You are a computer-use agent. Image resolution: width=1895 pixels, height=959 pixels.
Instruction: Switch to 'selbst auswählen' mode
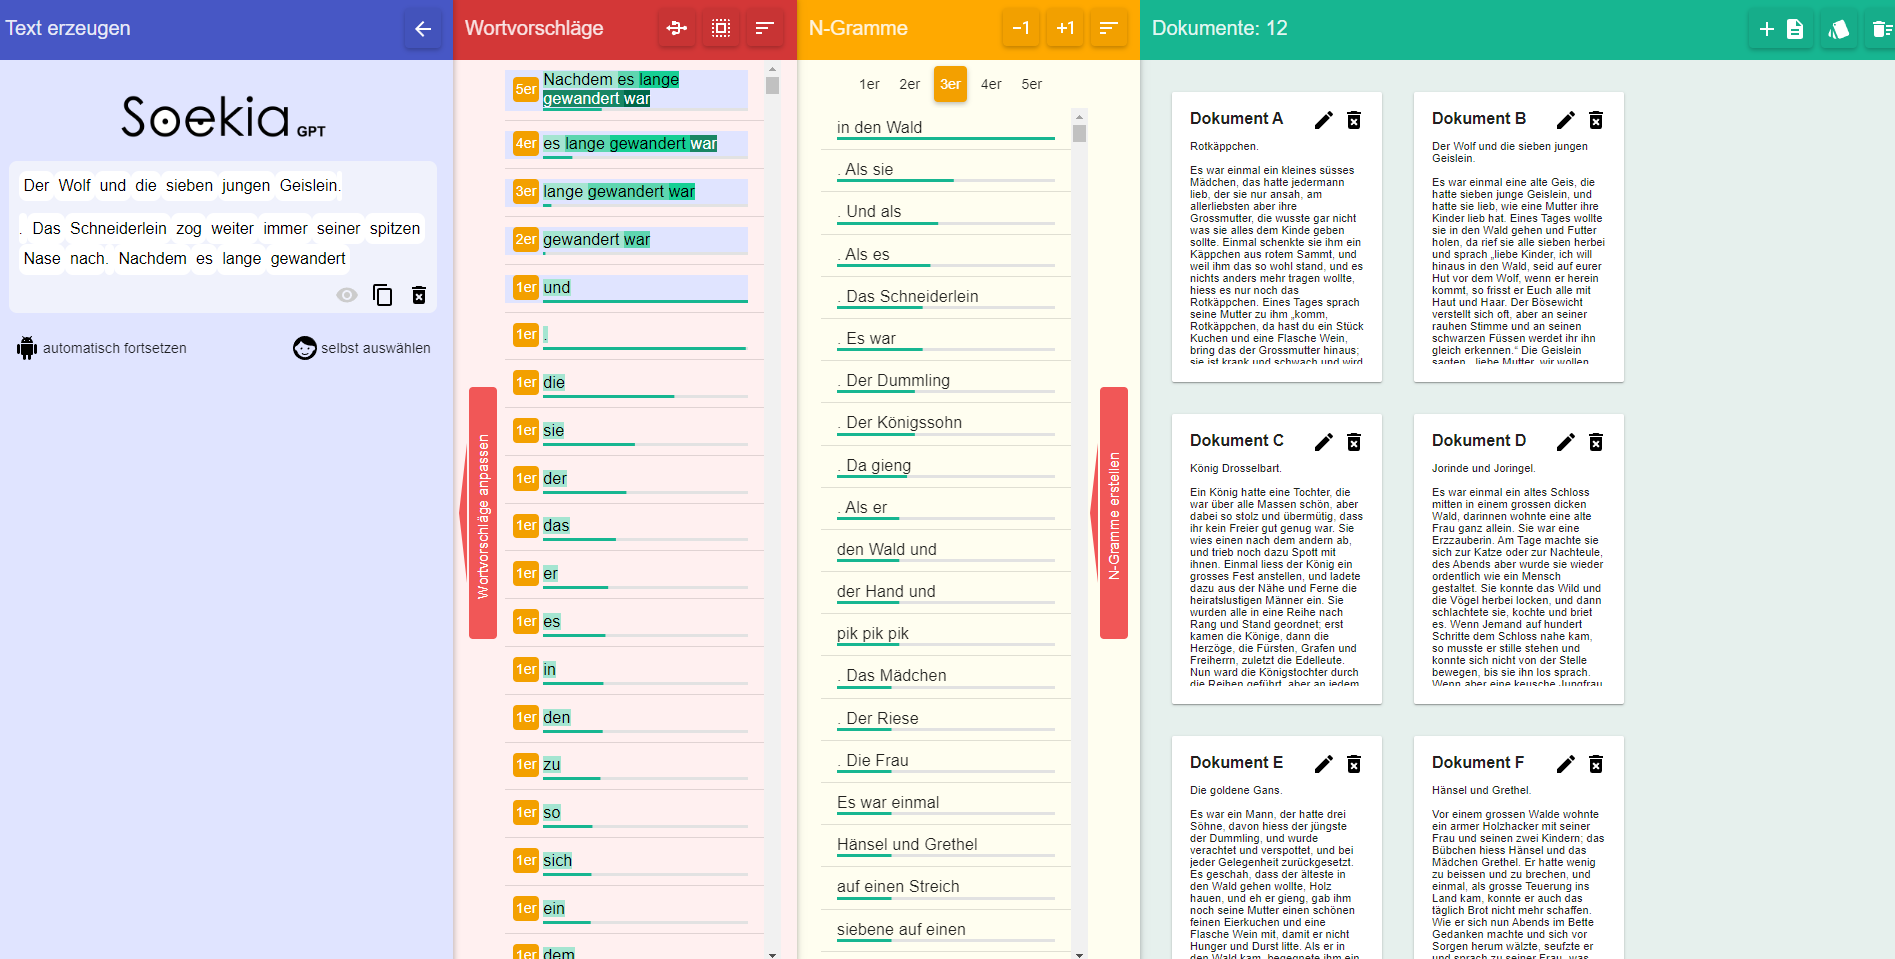click(x=362, y=348)
